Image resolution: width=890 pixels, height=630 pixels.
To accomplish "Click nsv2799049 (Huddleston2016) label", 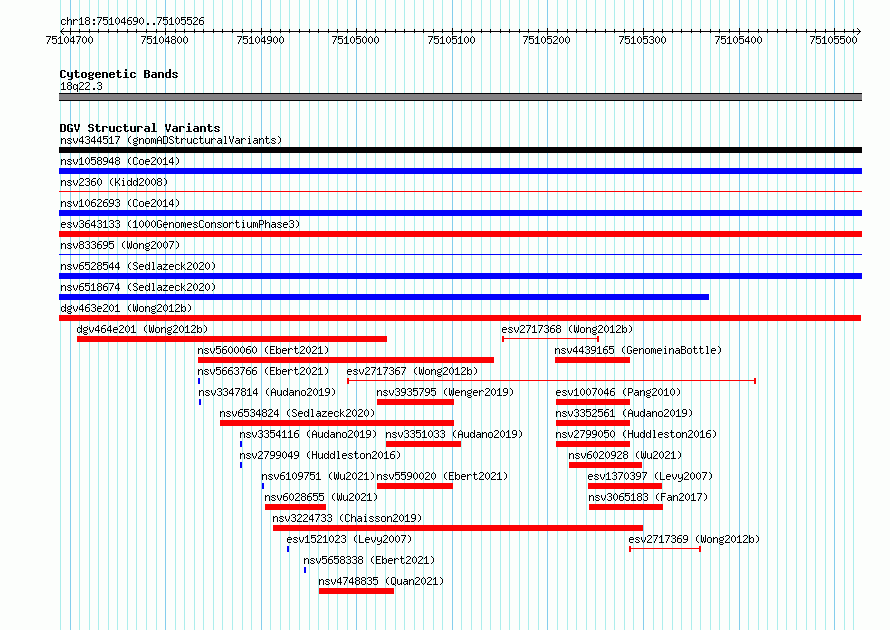I will click(x=320, y=455).
